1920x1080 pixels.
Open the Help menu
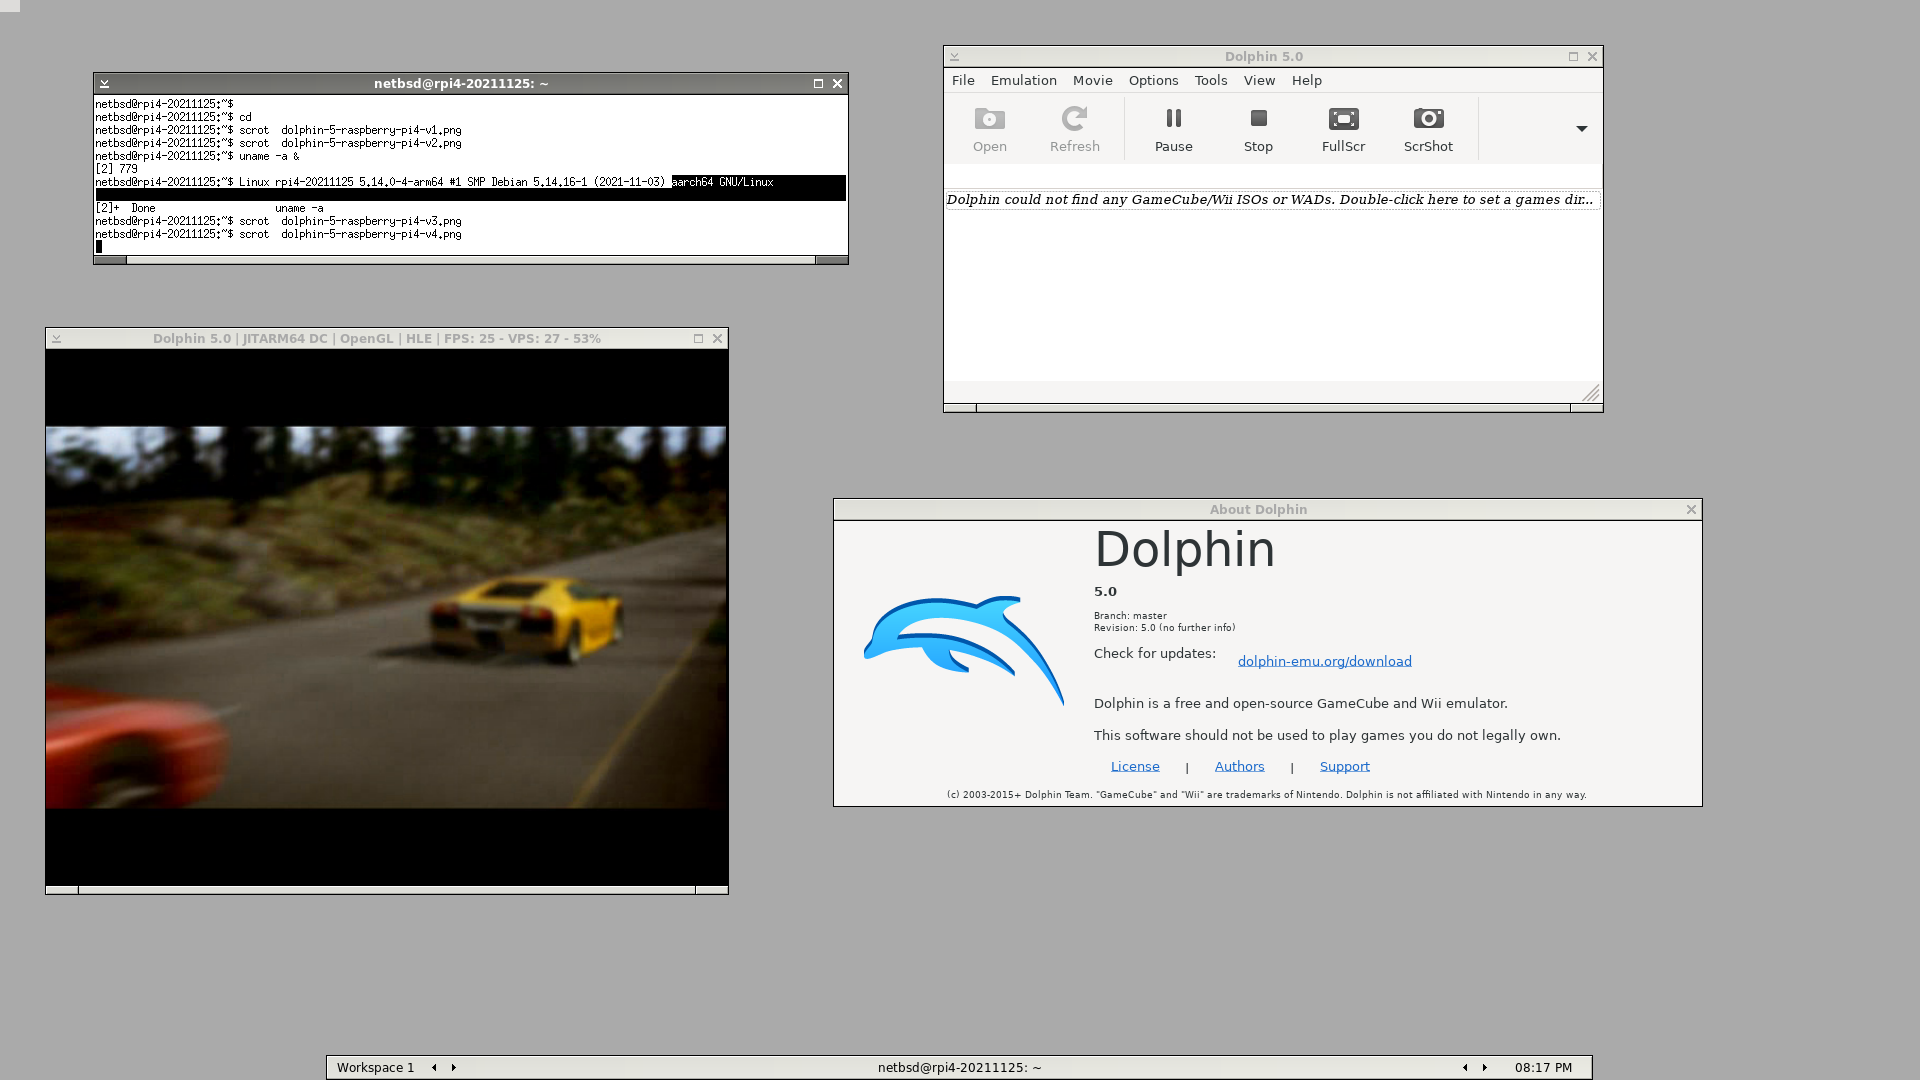click(x=1306, y=80)
